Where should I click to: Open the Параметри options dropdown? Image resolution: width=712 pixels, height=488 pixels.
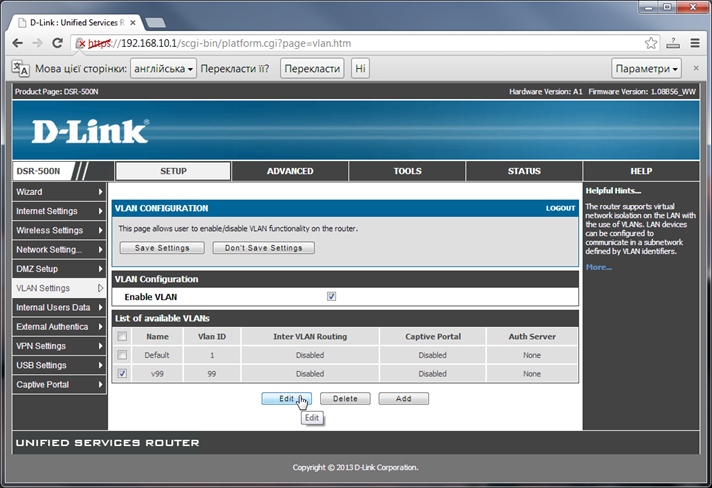(x=647, y=69)
